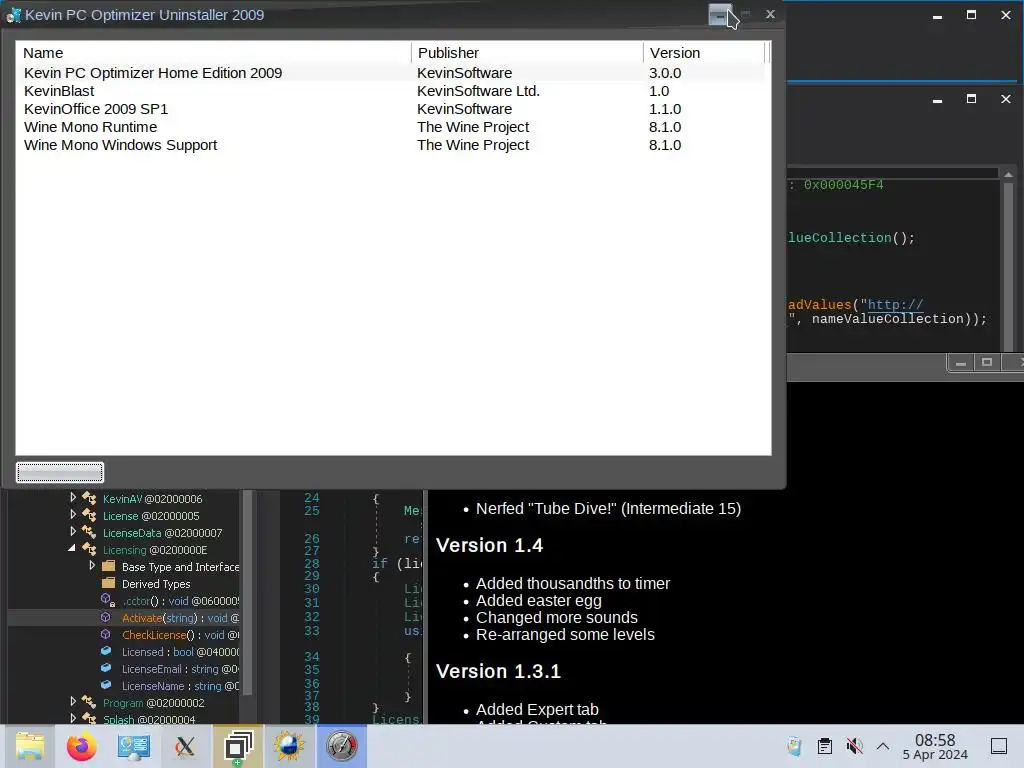1024x768 pixels.
Task: Click the LicenseData class icon
Action: pos(89,532)
